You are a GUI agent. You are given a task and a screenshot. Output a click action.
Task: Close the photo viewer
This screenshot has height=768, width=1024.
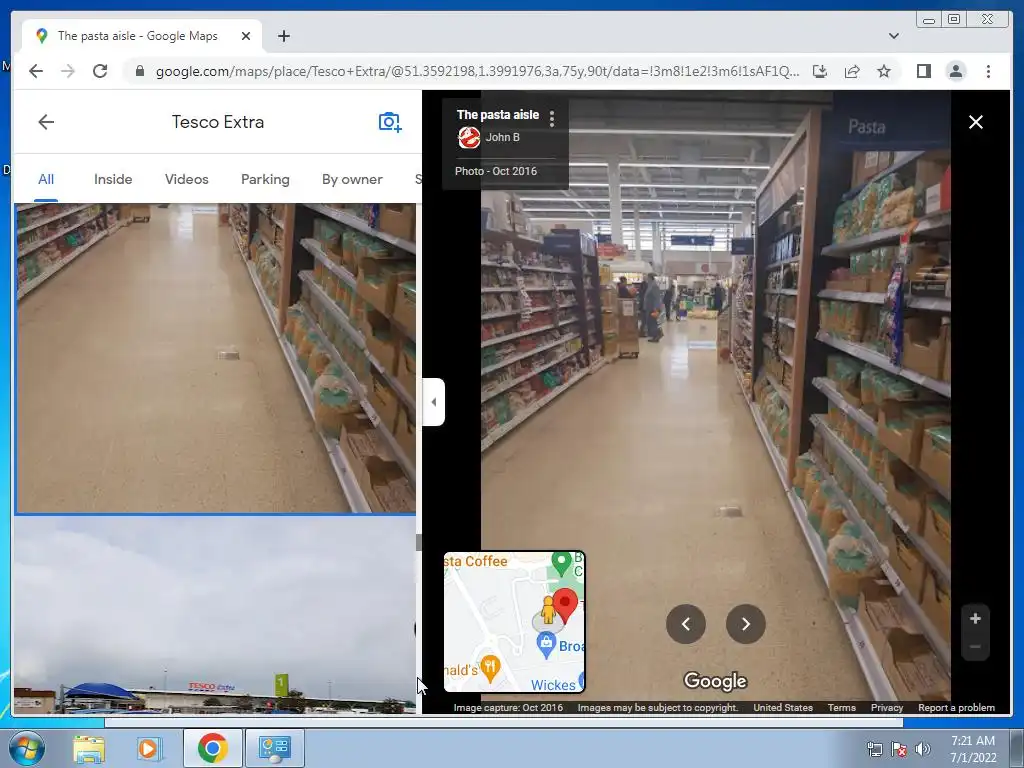pos(976,122)
